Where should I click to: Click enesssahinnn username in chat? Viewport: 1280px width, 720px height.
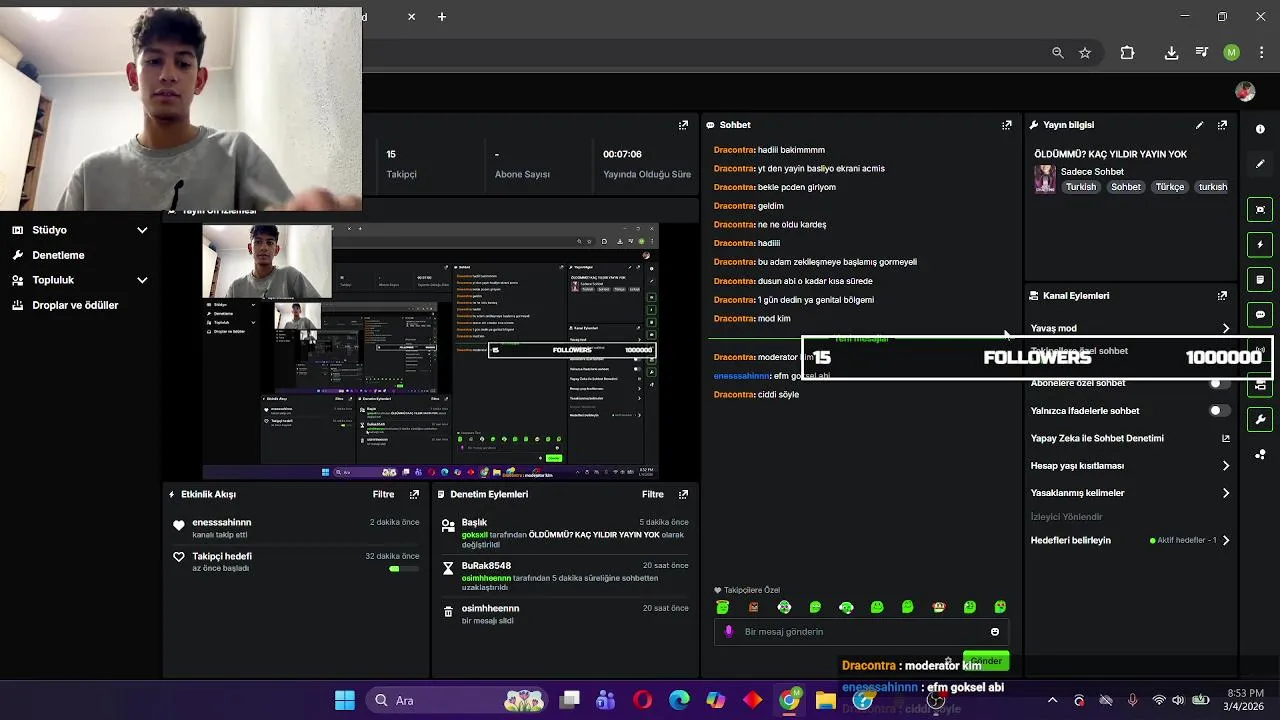741,376
